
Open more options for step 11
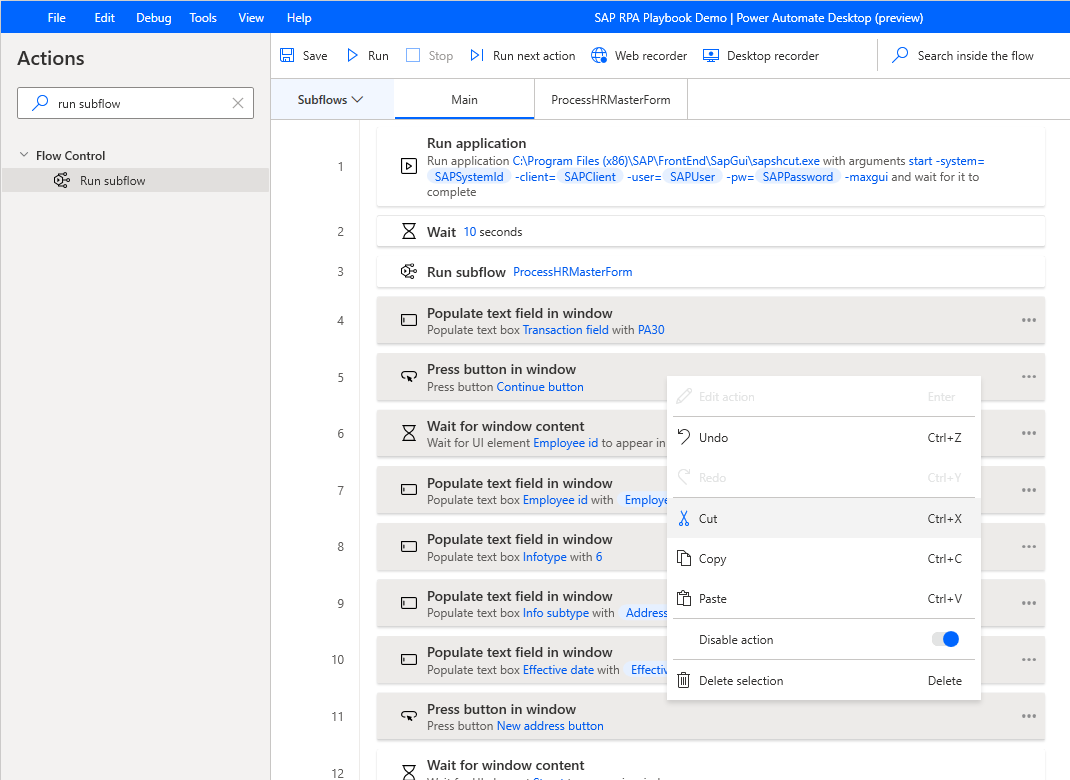click(1029, 717)
